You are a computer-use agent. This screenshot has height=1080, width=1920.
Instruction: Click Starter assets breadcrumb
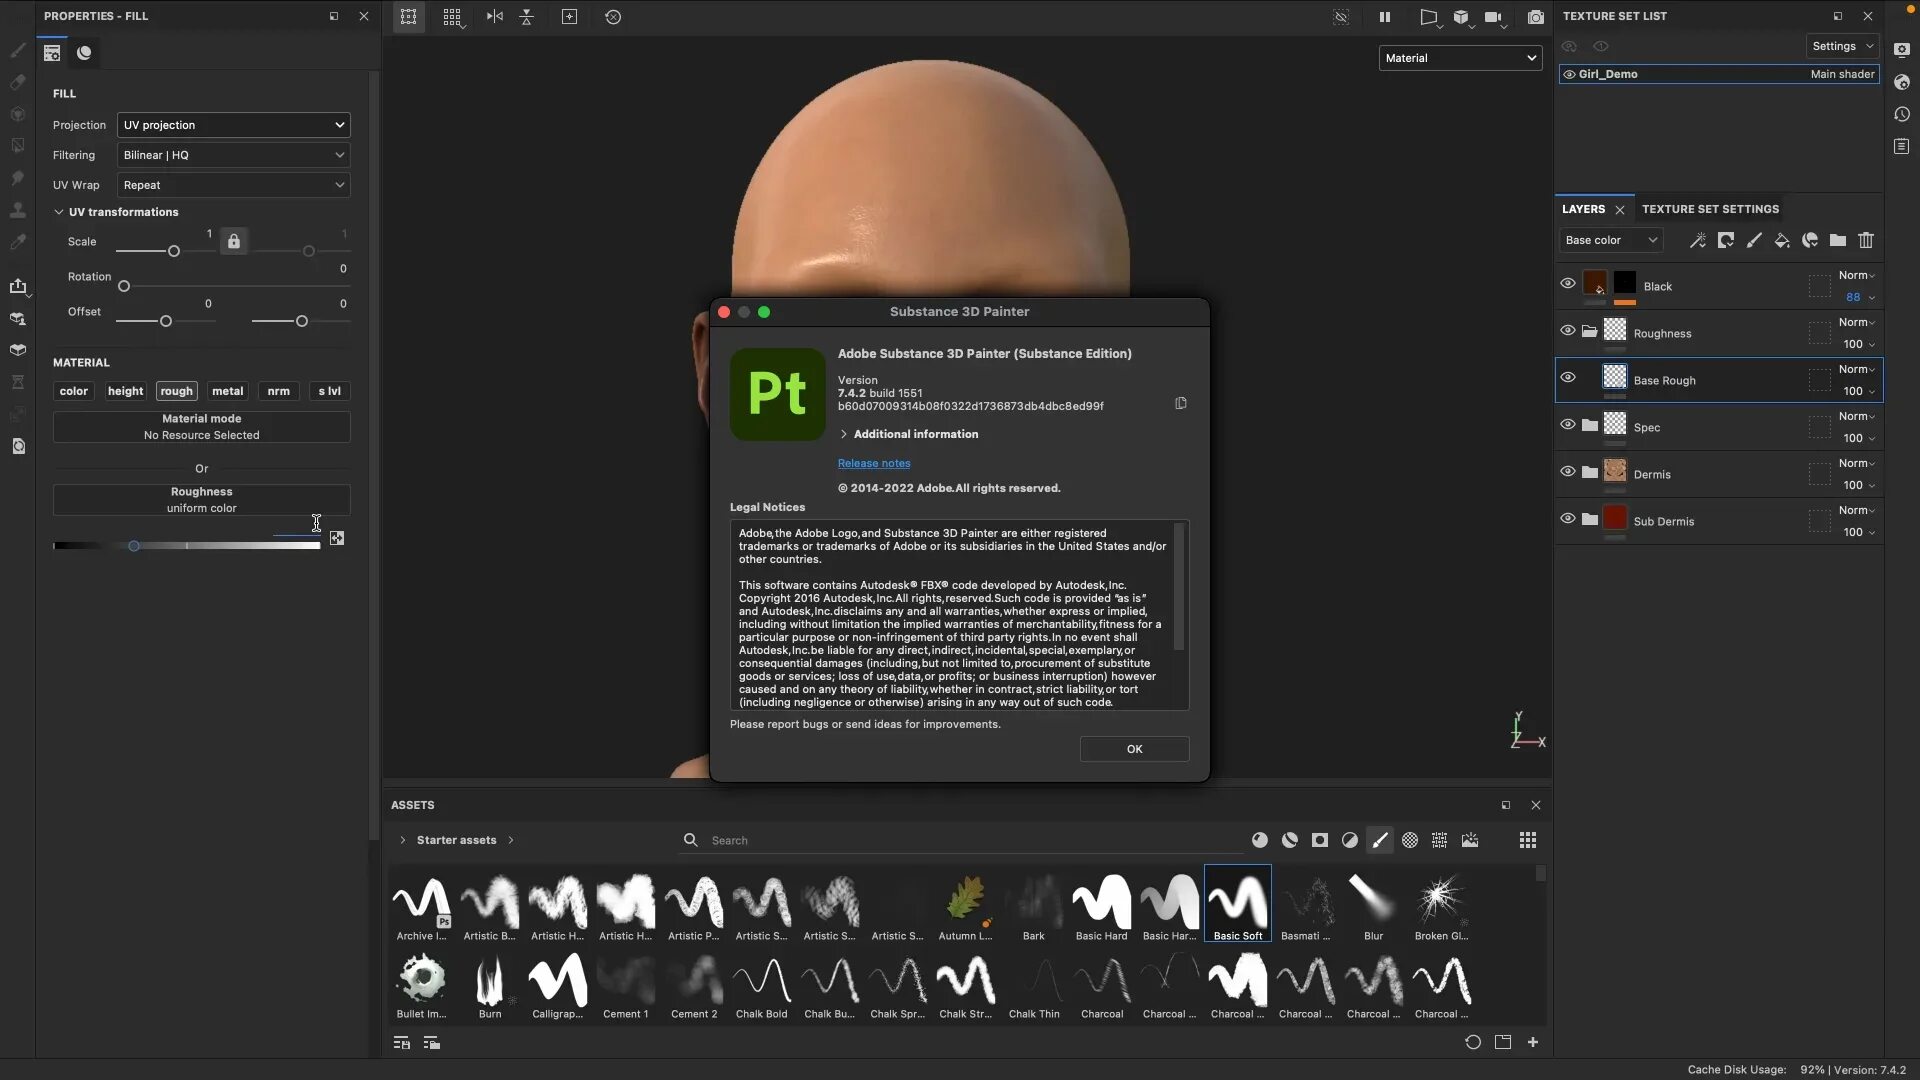[456, 840]
